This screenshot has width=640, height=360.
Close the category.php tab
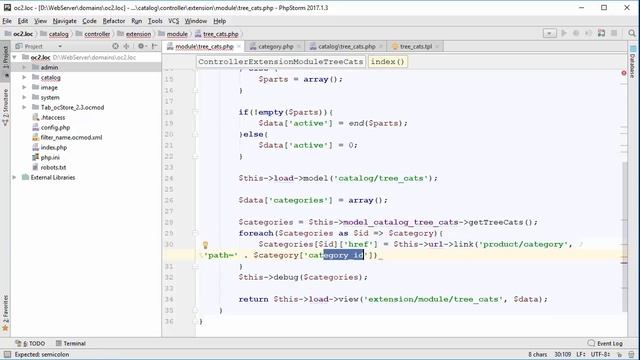299,47
